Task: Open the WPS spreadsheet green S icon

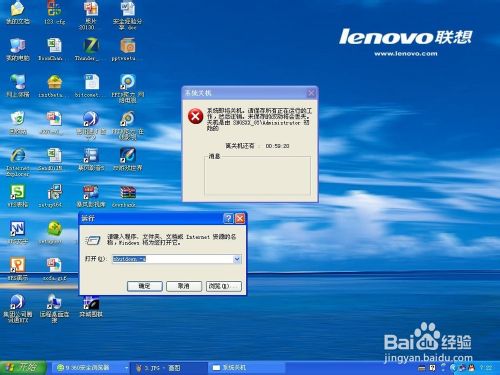Action: 17,193
